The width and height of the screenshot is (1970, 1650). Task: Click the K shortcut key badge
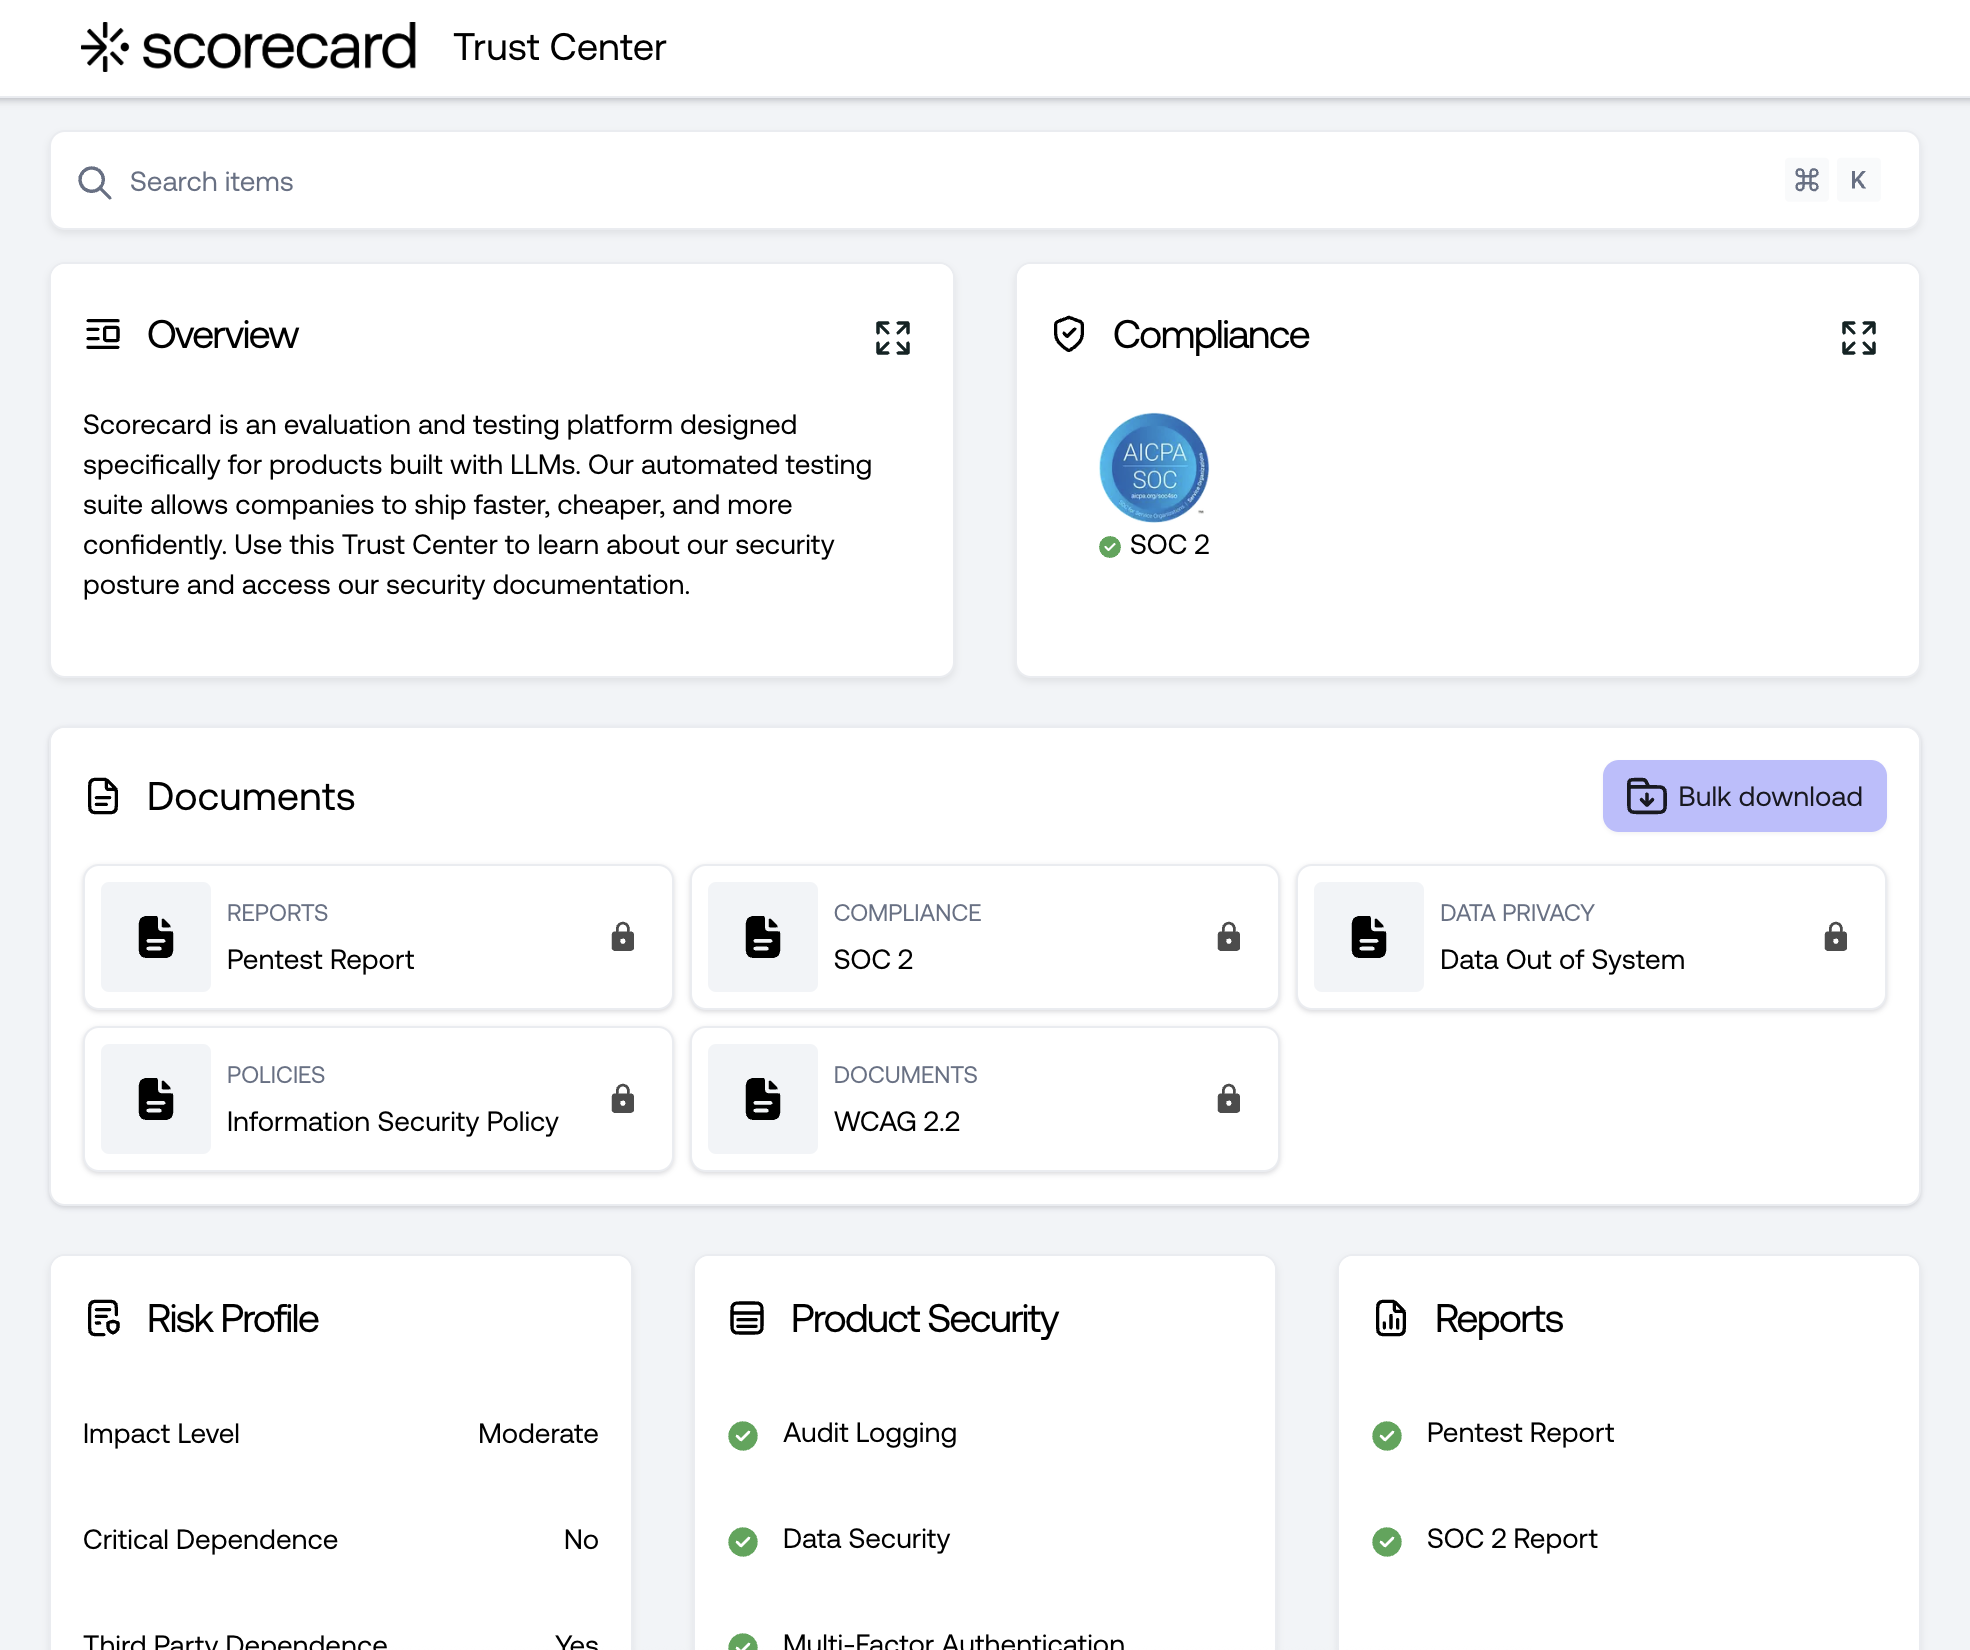[x=1858, y=180]
